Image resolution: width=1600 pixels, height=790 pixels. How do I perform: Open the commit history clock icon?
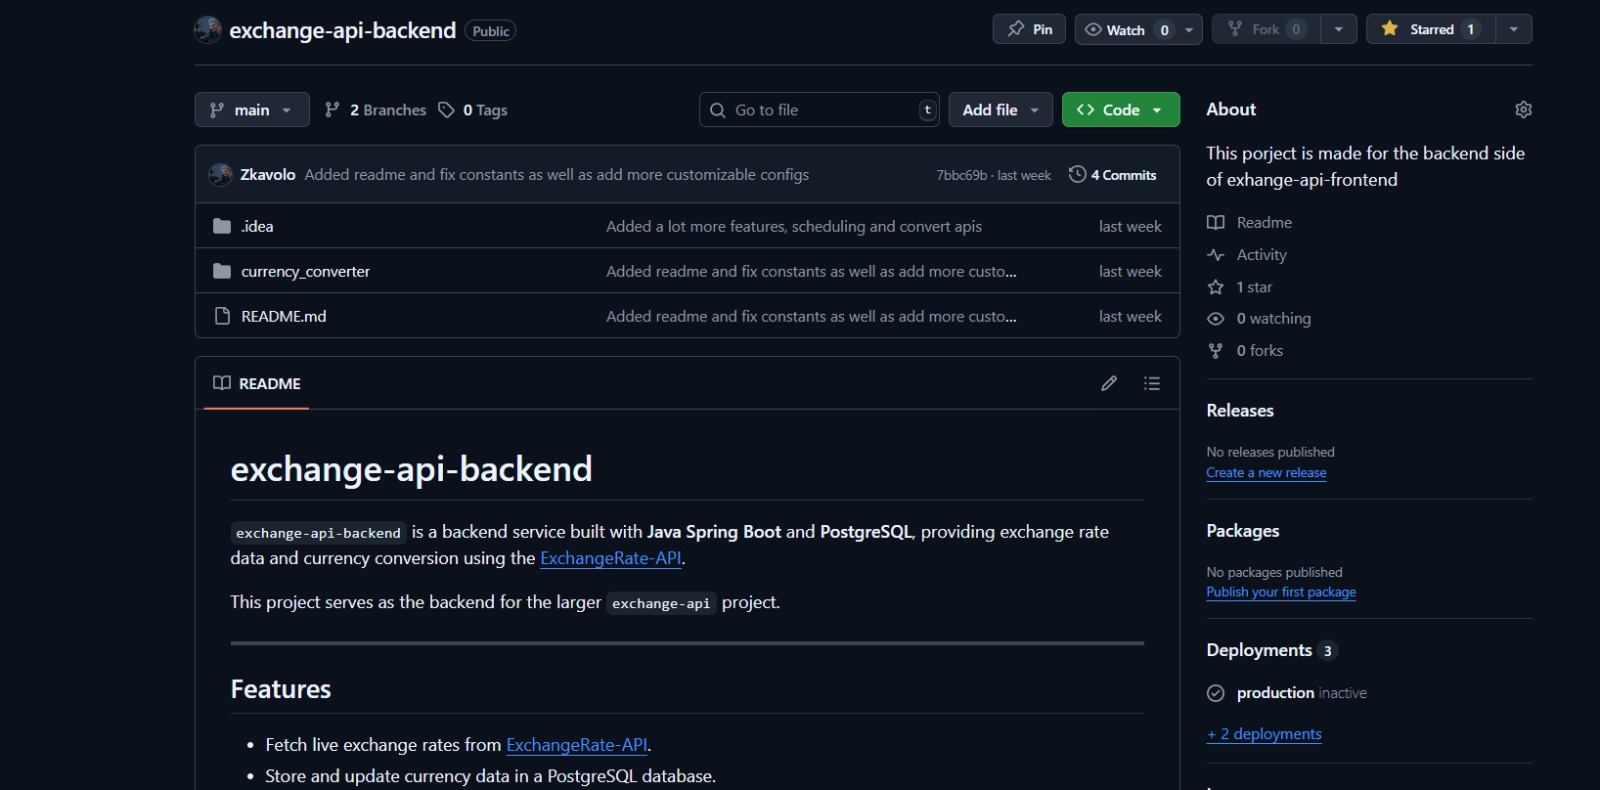(x=1077, y=174)
